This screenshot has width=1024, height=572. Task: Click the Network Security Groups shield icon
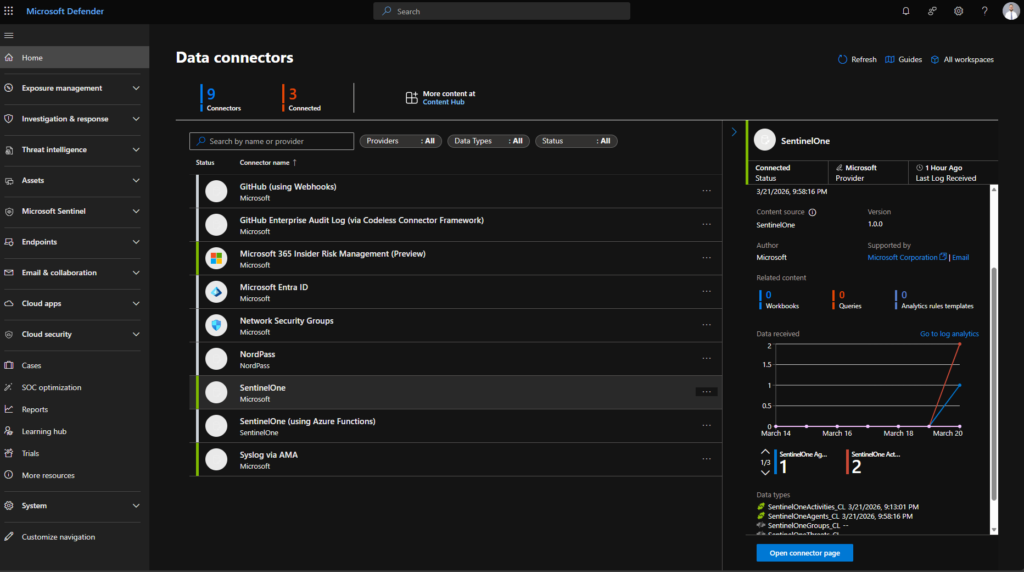click(x=216, y=325)
